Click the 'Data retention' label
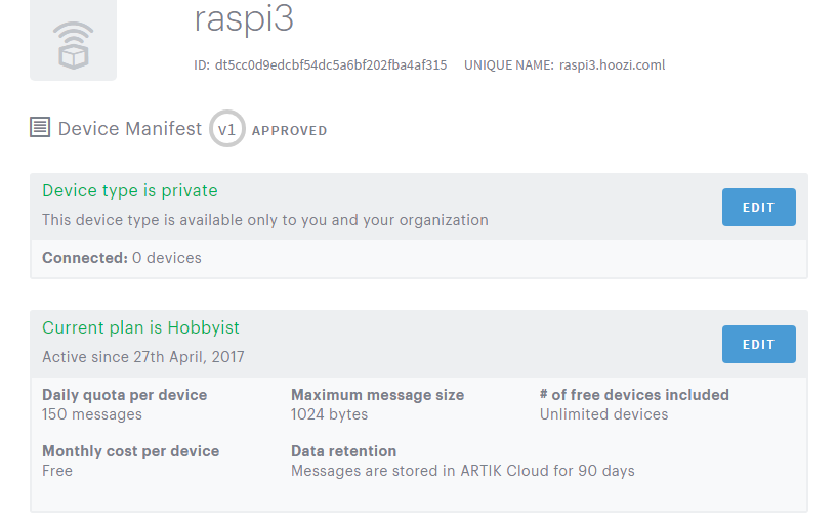The height and width of the screenshot is (529, 837). point(343,451)
